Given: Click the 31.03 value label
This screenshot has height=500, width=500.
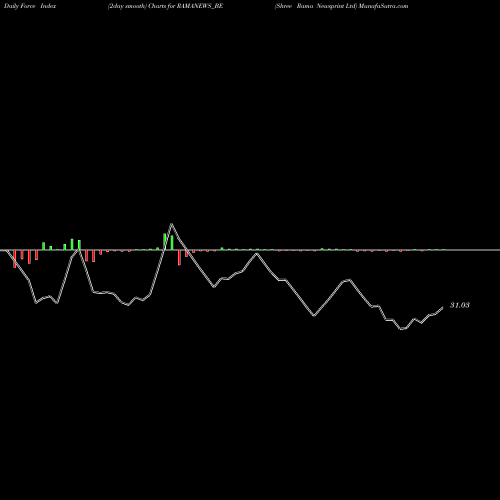Looking at the screenshot, I should click(x=460, y=305).
